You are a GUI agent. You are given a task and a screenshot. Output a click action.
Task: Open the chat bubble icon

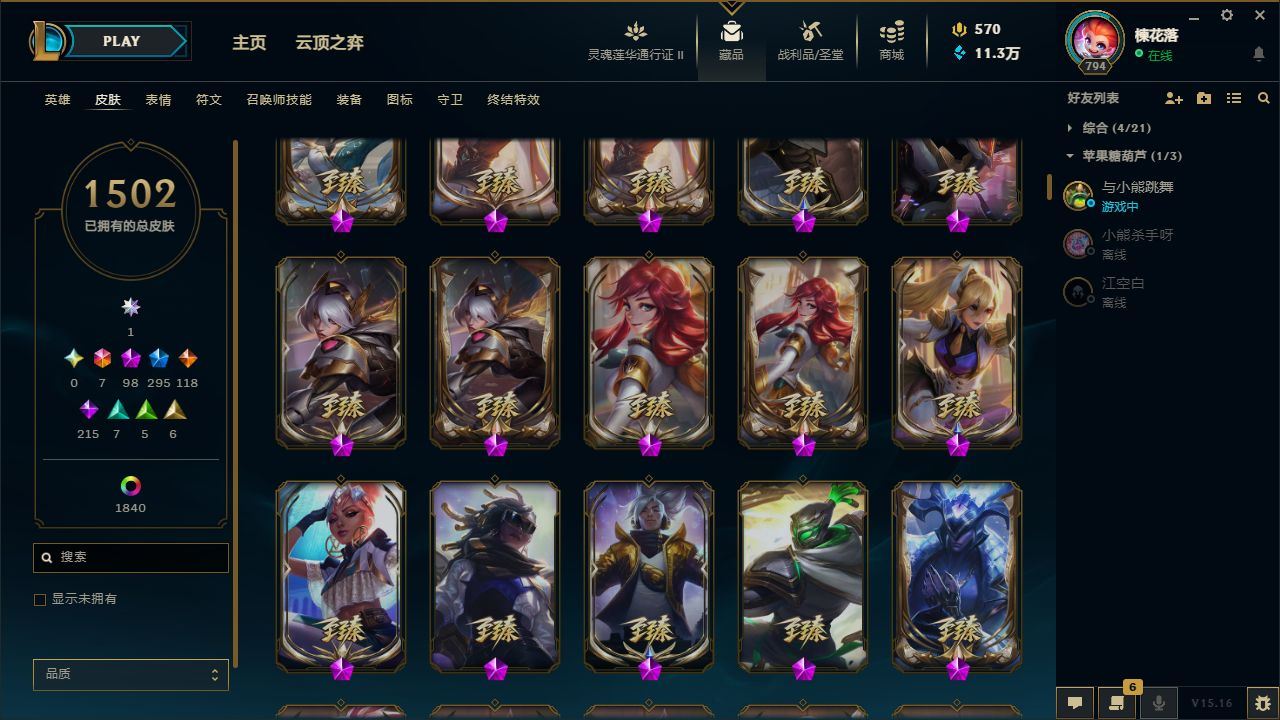(1075, 703)
